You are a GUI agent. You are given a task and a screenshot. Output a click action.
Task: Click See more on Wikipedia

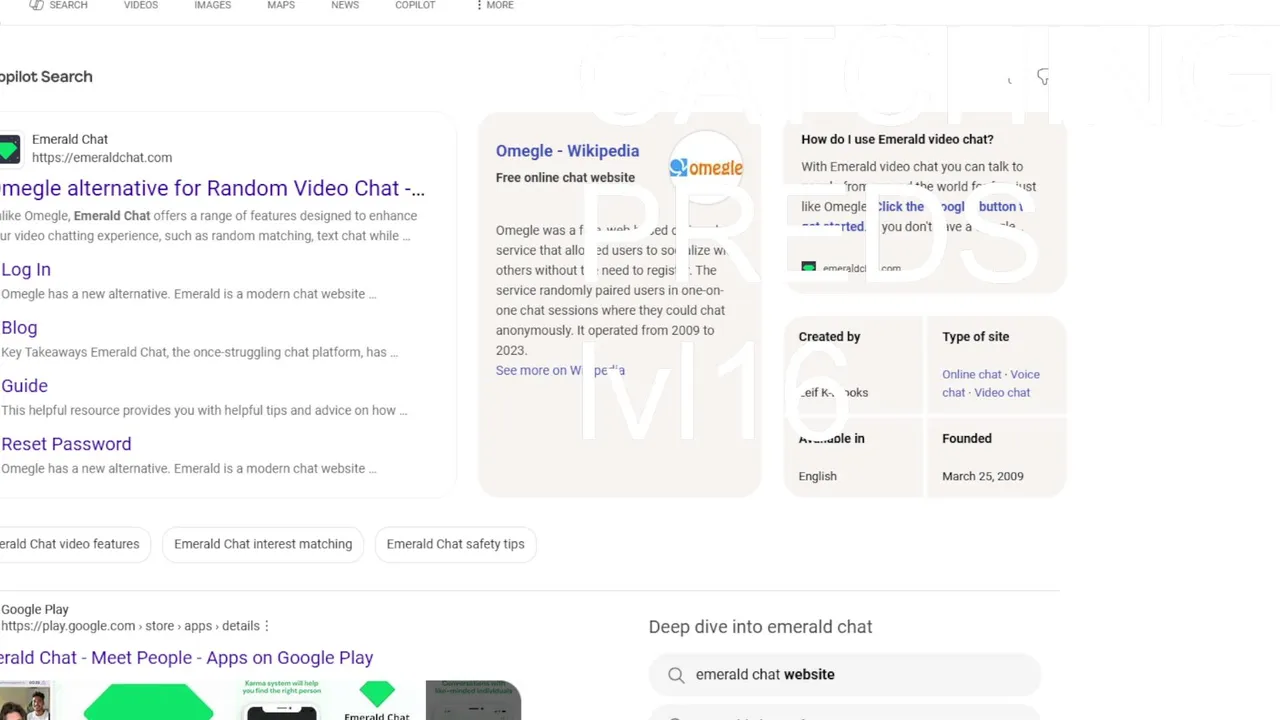coord(560,370)
